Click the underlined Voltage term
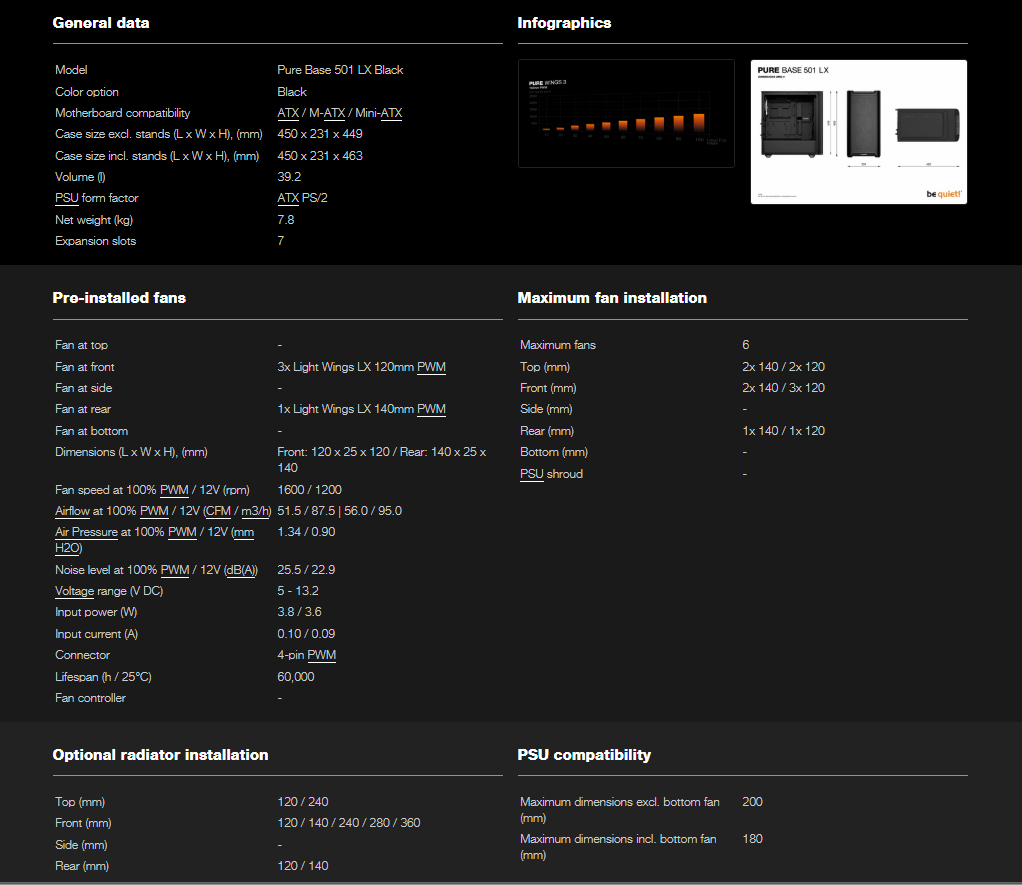The width and height of the screenshot is (1022, 885). [x=75, y=591]
